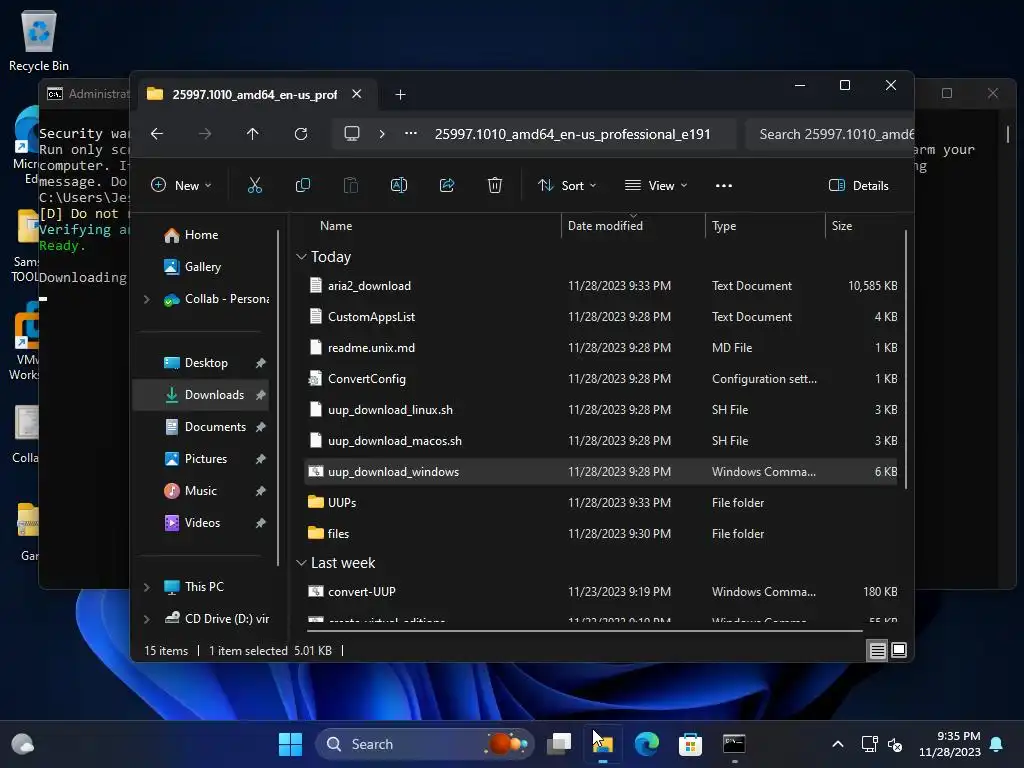Screen dimensions: 1024x768
Task: Open the clock and date in taskbar
Action: coord(950,744)
